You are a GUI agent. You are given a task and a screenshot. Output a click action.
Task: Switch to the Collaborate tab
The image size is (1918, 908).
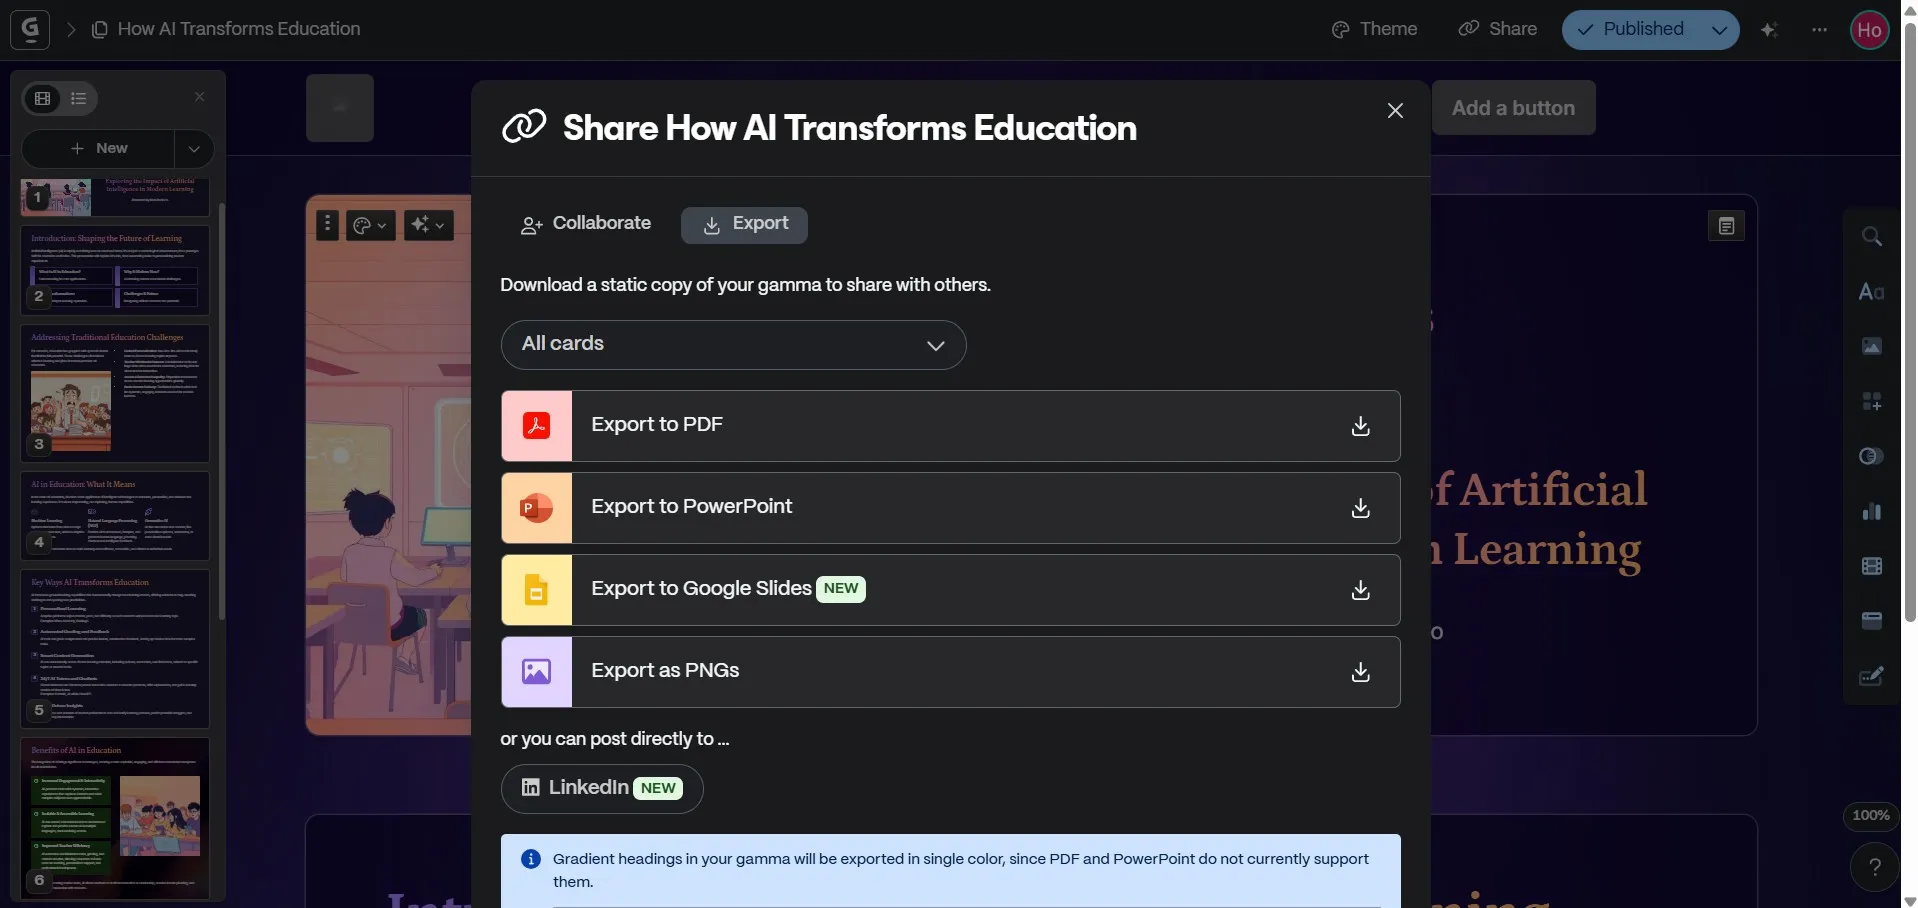tap(586, 224)
